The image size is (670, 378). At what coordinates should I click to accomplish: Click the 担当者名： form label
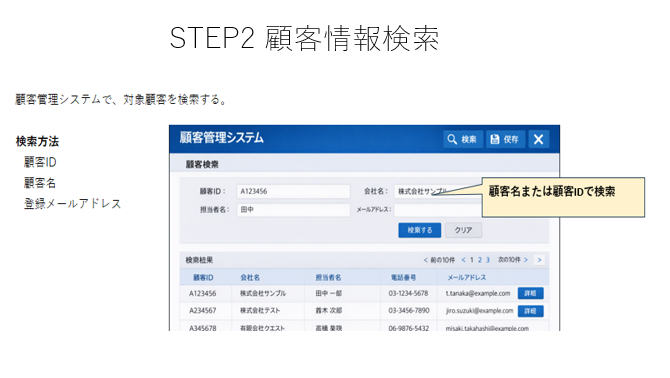(x=215, y=210)
